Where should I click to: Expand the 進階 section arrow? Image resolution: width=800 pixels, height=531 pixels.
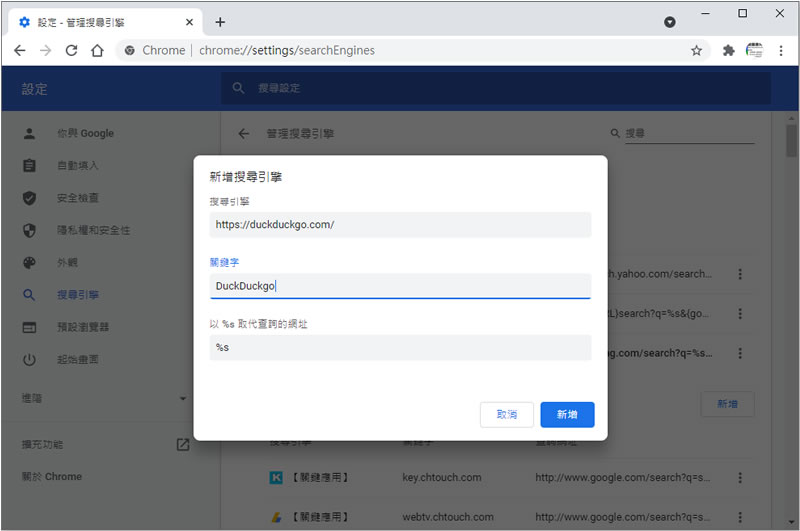tap(183, 398)
